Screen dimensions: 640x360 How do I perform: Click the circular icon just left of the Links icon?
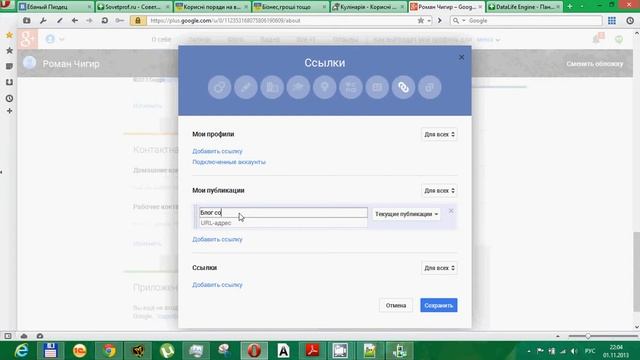377,87
